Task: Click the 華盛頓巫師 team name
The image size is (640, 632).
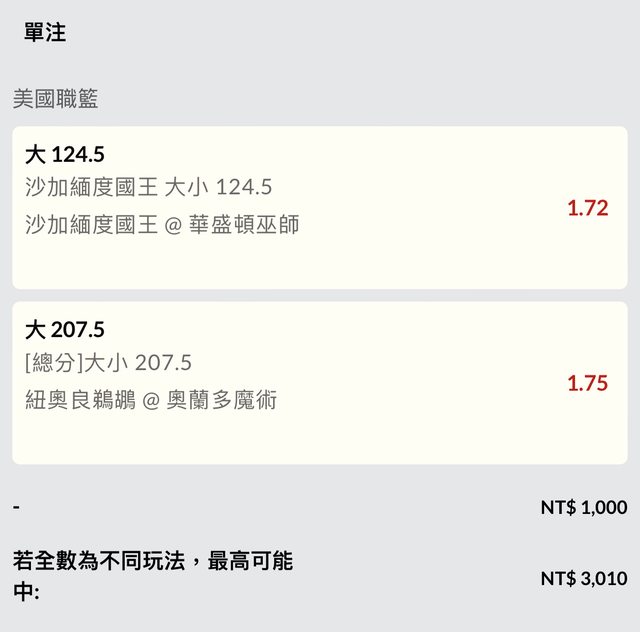Action: [244, 225]
